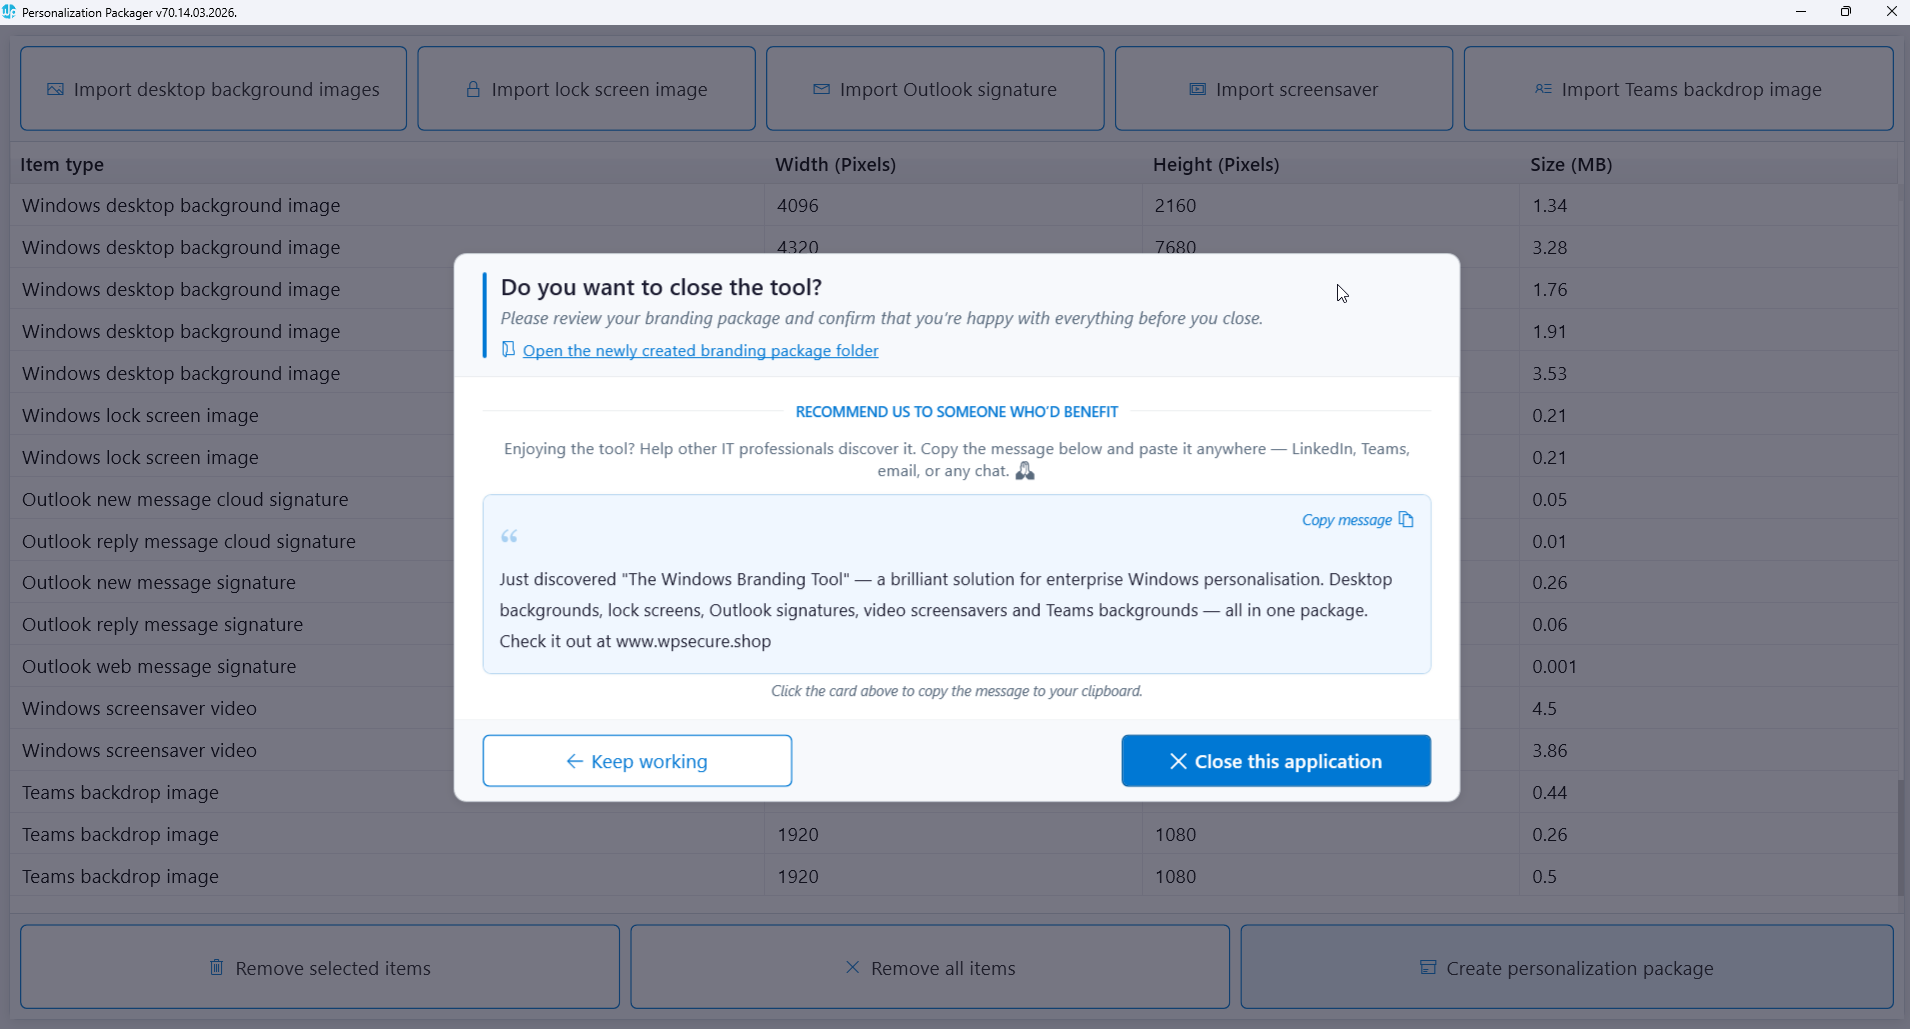
Task: Click the Copy message link text
Action: [1346, 520]
